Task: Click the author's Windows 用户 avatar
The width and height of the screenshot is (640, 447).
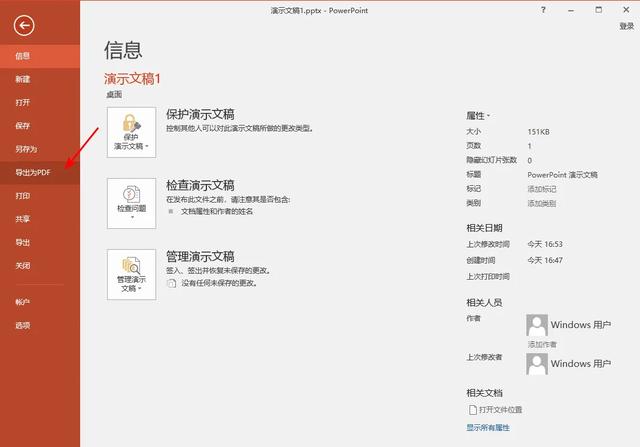Action: (537, 325)
